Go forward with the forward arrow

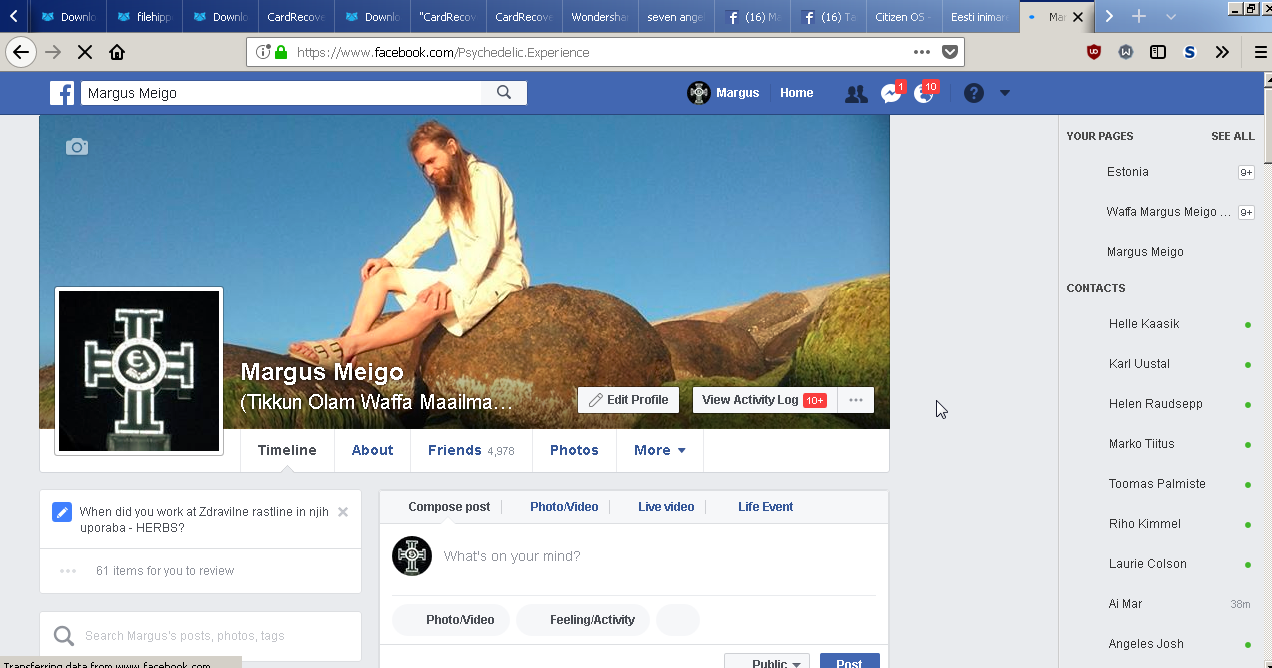(x=53, y=52)
